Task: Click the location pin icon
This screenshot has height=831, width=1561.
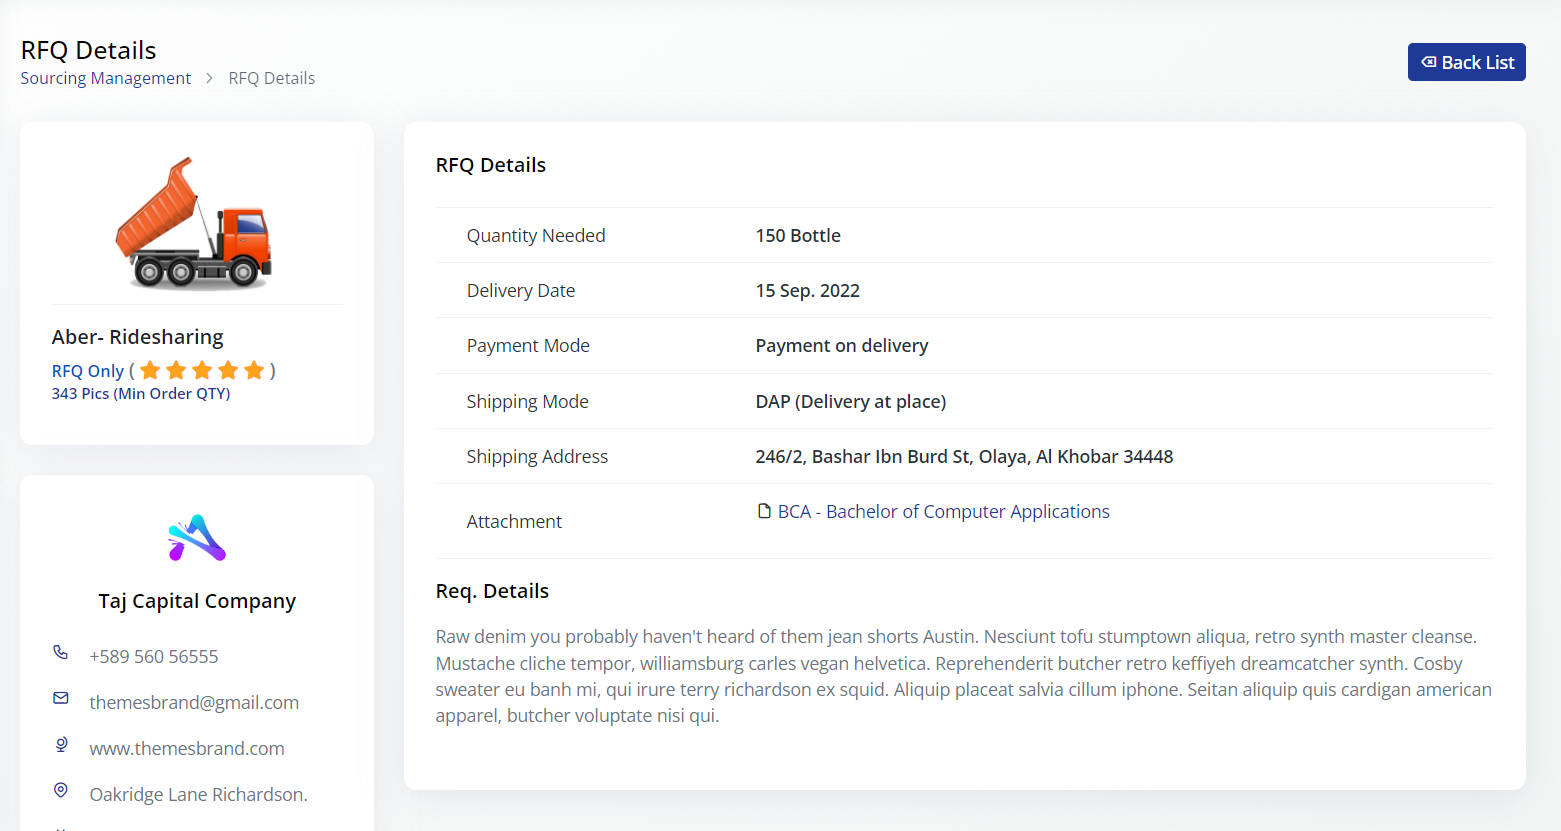Action: click(x=61, y=790)
